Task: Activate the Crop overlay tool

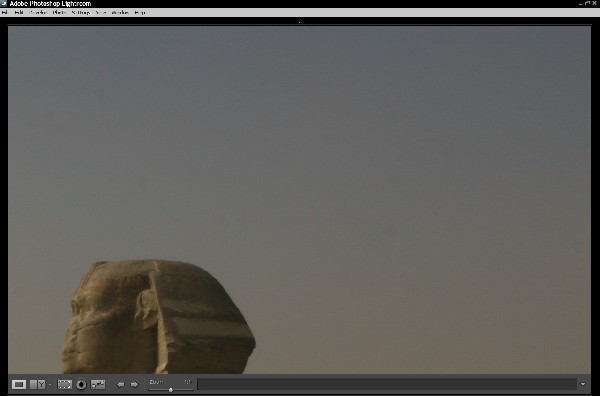Action: [64, 384]
